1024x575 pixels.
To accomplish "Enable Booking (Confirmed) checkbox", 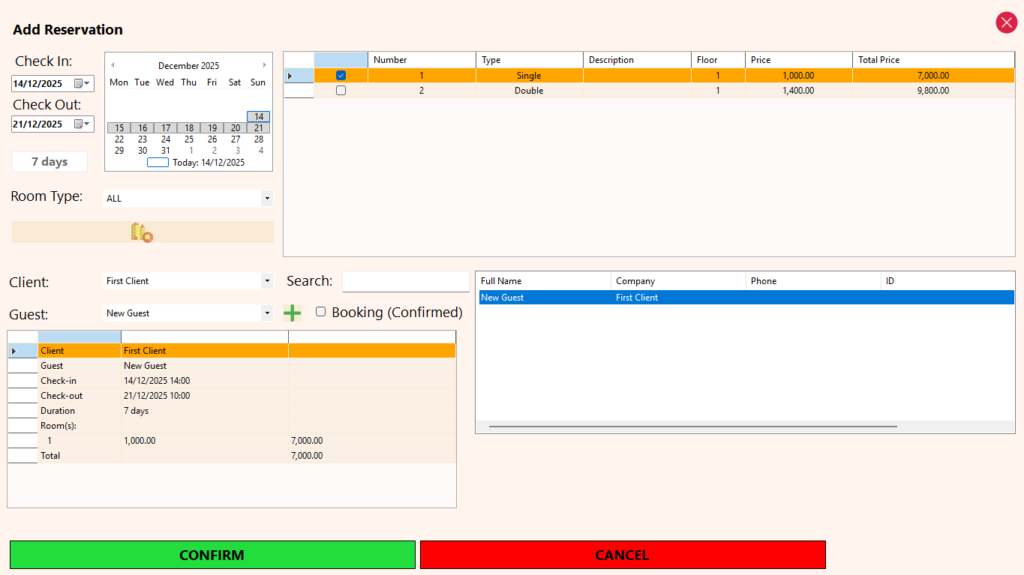I will [321, 312].
